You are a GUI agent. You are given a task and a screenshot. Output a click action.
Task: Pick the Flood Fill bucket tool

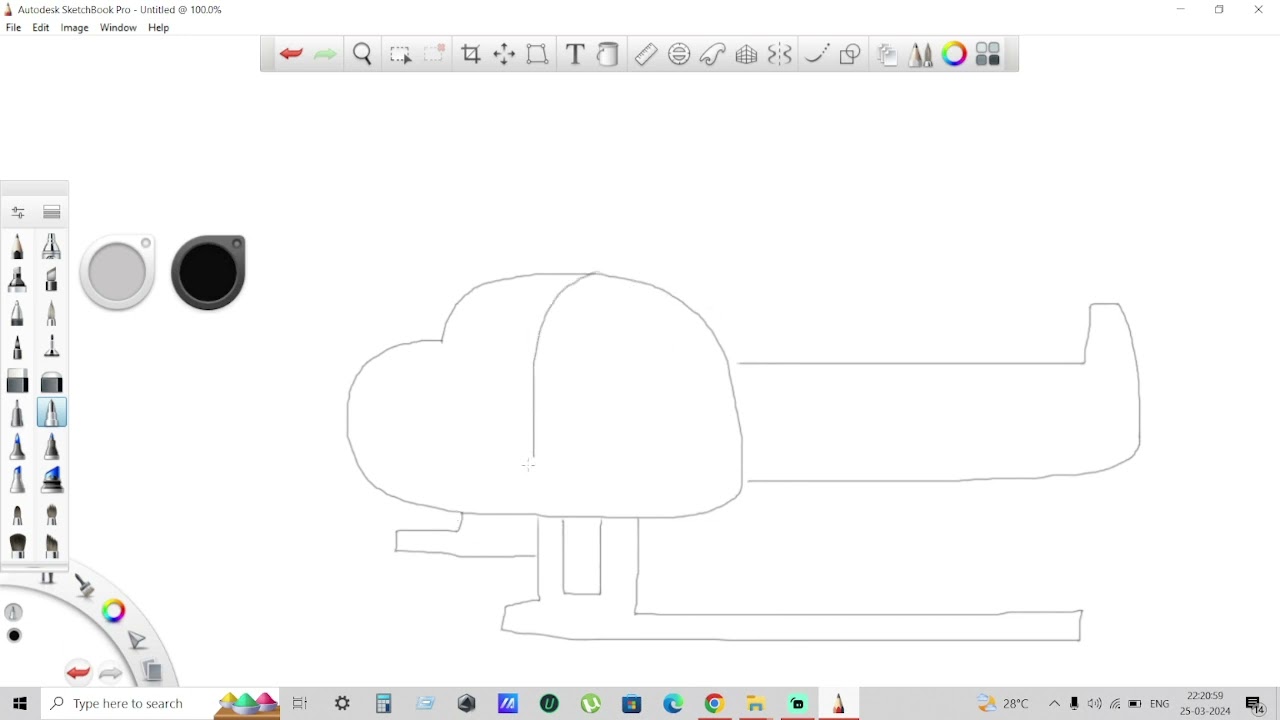608,54
